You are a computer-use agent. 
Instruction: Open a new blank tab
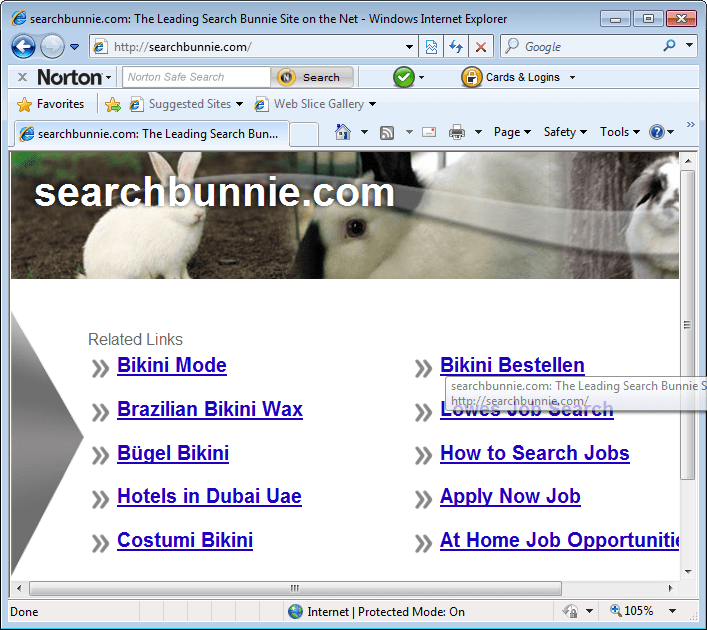point(304,134)
